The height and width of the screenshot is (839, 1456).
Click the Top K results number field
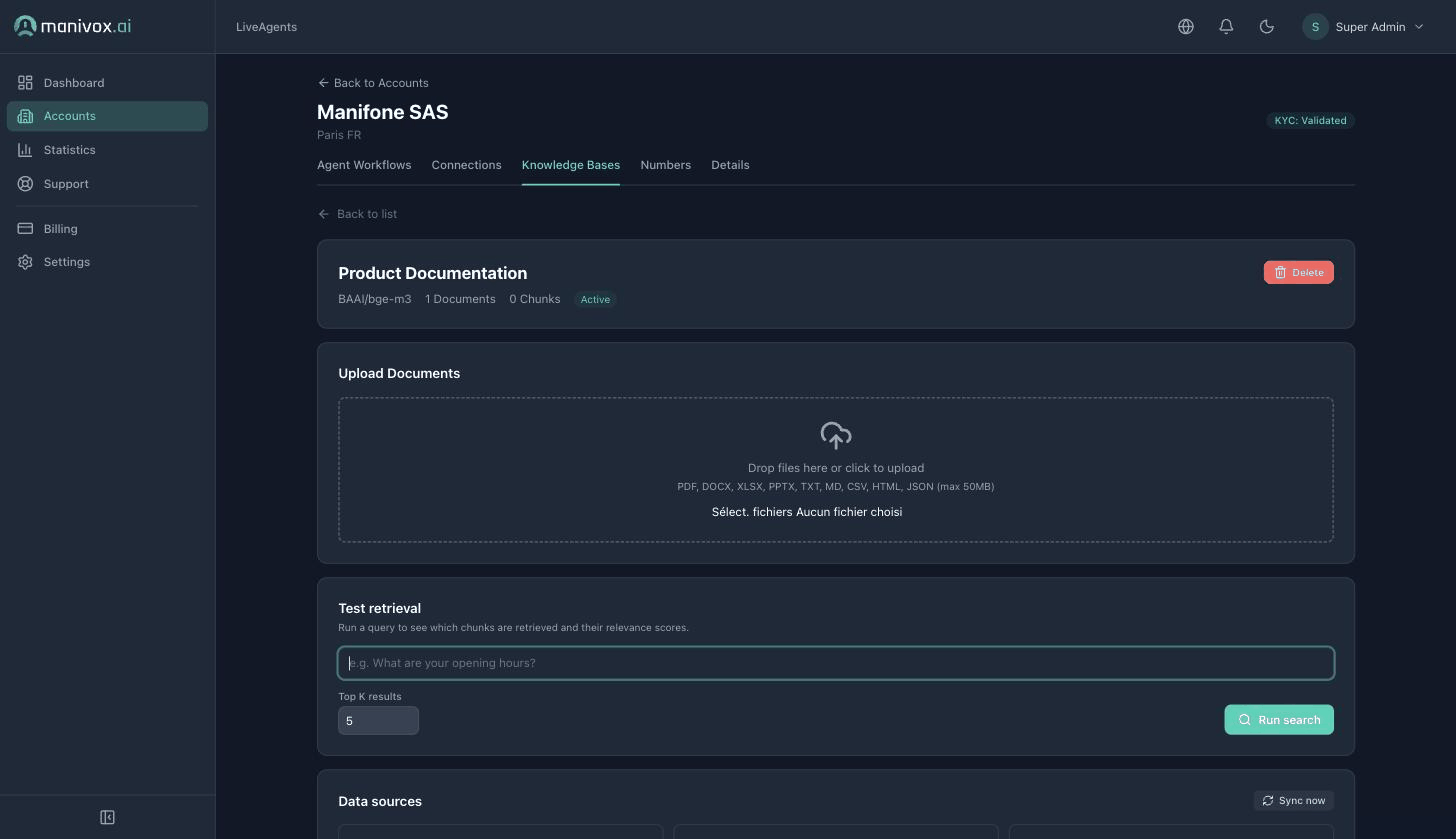[x=378, y=720]
